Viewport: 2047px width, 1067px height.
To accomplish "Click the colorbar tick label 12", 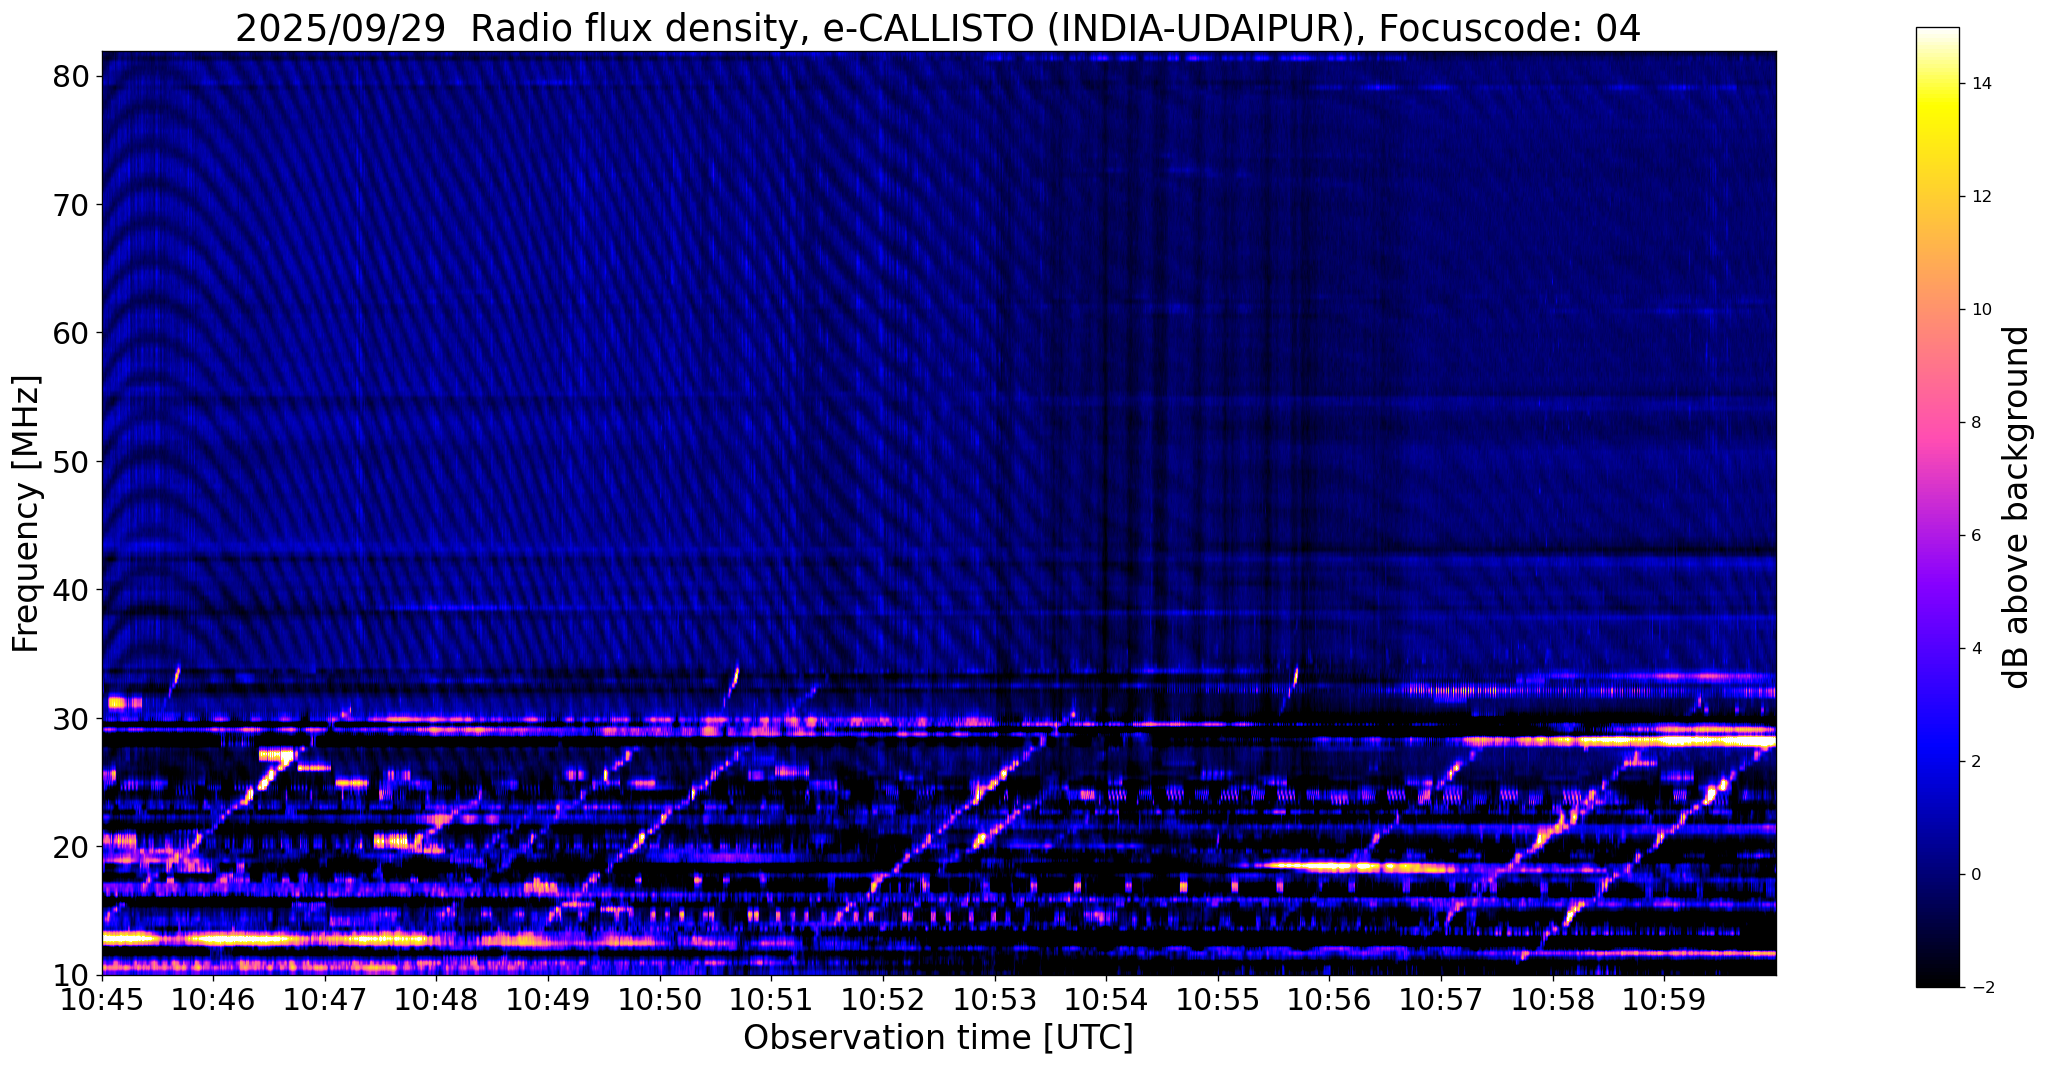I will pos(1981,197).
